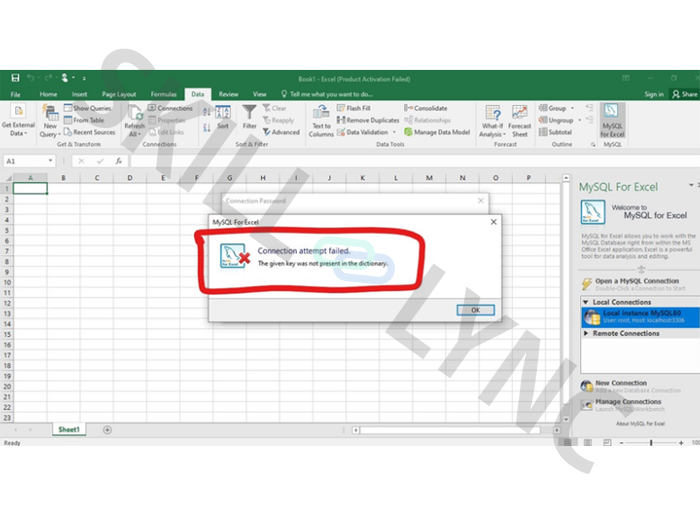
Task: Open the Sort dialog button
Action: 223,117
